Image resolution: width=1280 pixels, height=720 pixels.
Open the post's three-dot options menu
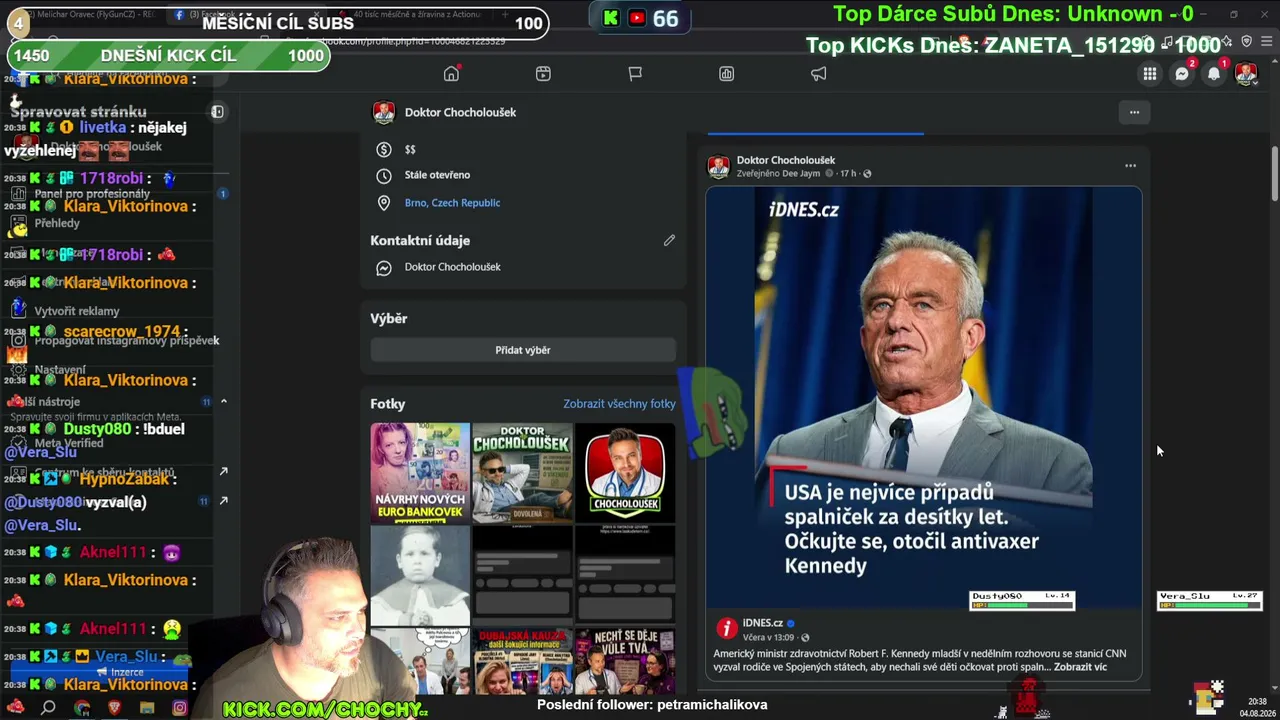[x=1130, y=166]
